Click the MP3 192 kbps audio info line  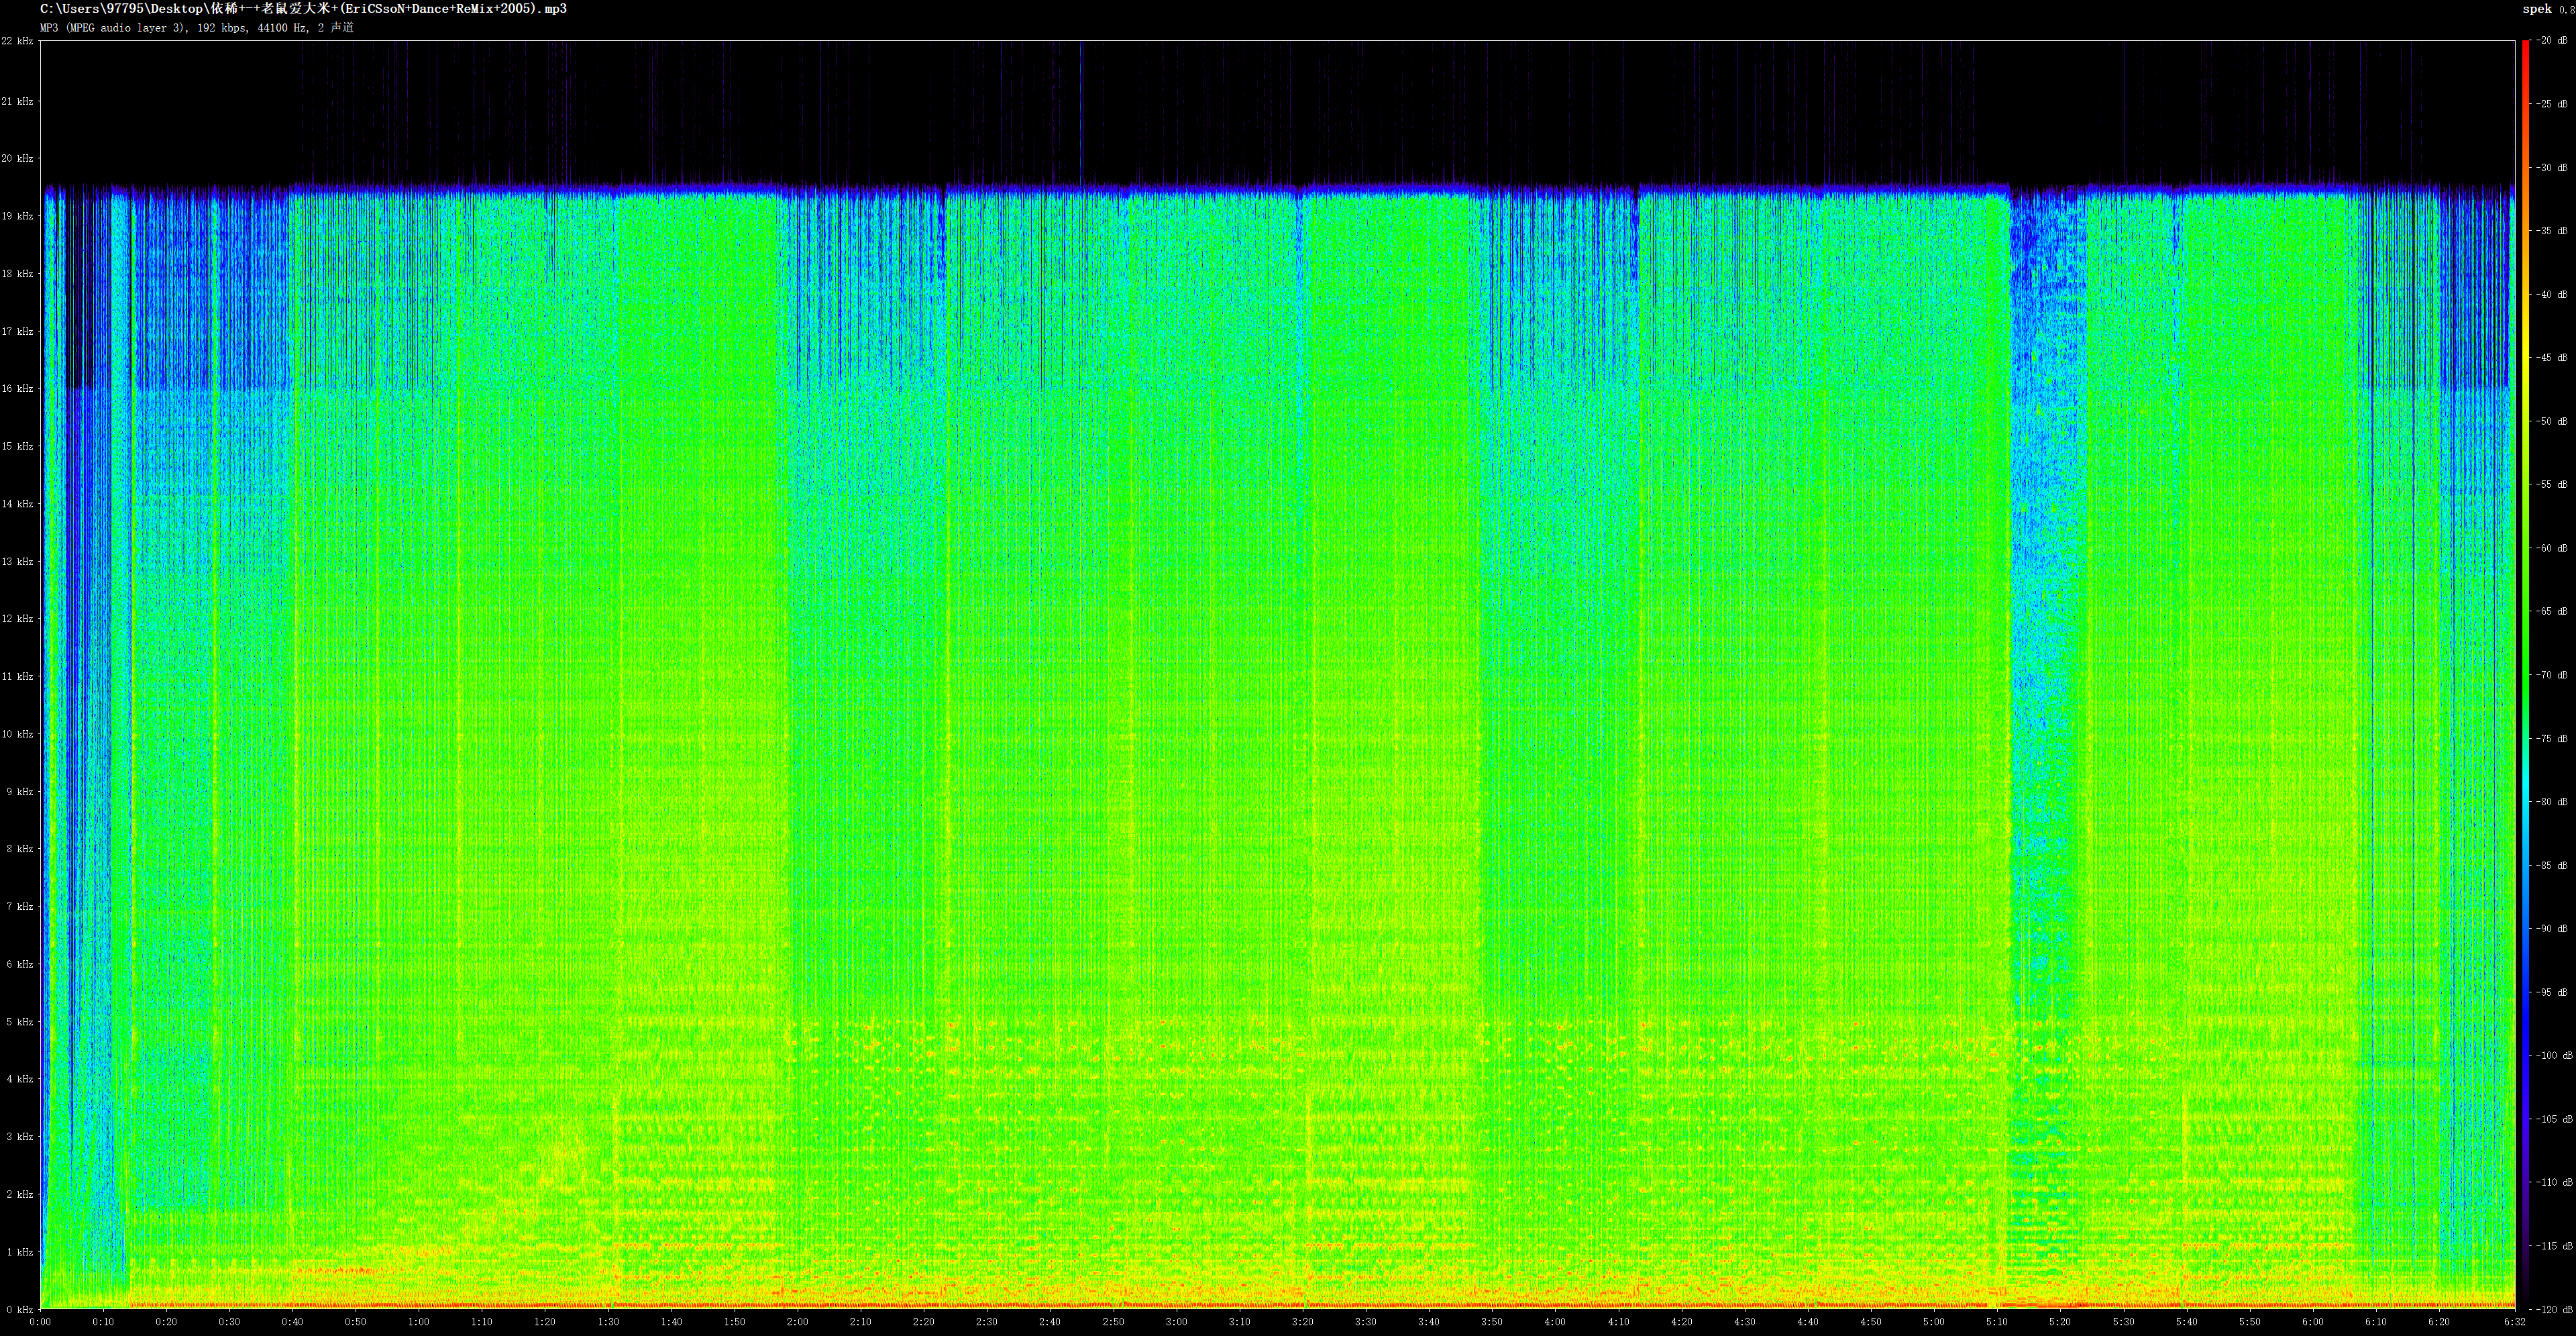(196, 27)
